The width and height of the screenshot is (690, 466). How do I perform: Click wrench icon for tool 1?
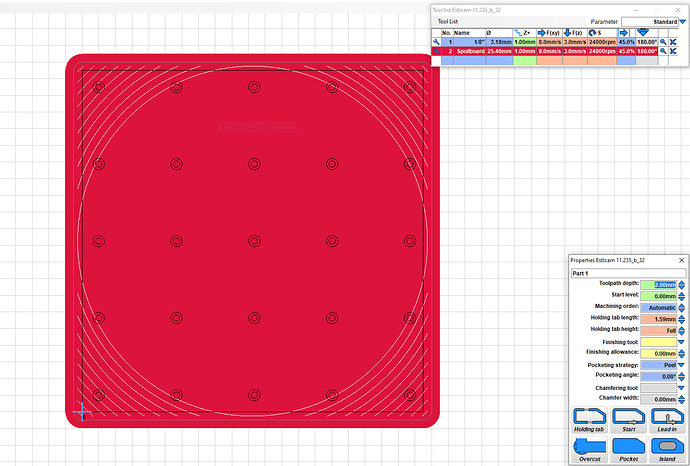[x=436, y=42]
